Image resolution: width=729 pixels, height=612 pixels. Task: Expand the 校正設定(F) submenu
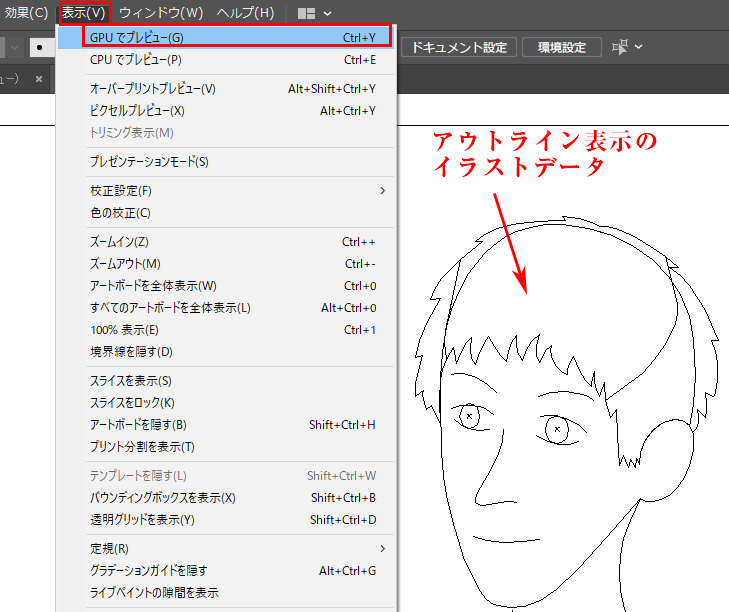coord(225,191)
